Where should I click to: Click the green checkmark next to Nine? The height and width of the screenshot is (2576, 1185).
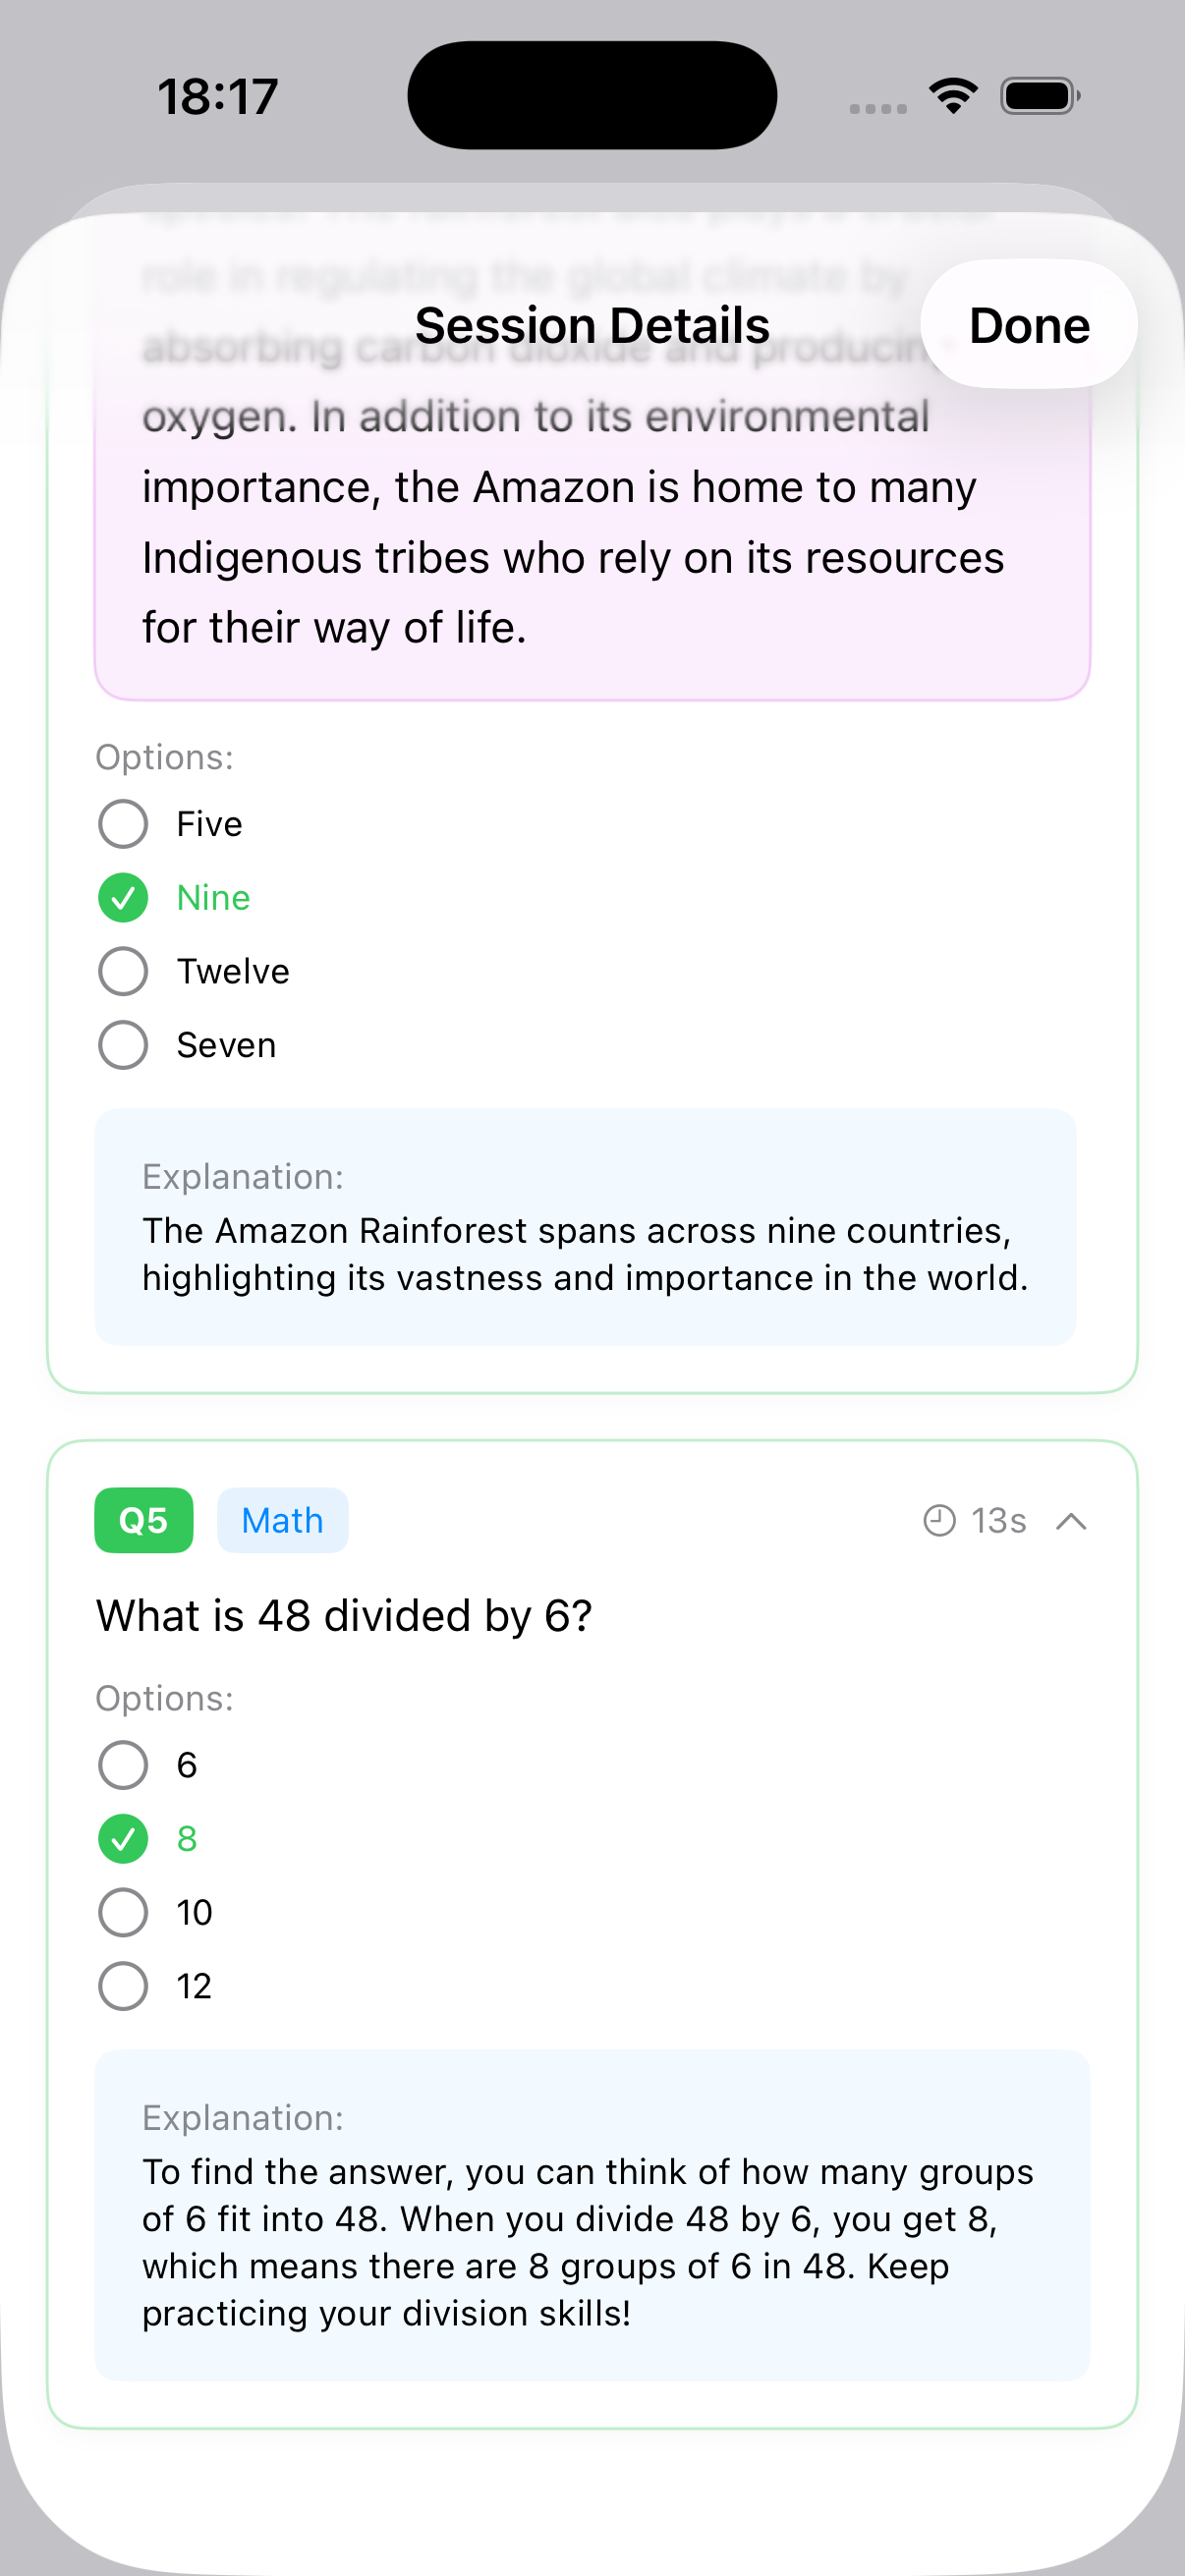point(122,898)
